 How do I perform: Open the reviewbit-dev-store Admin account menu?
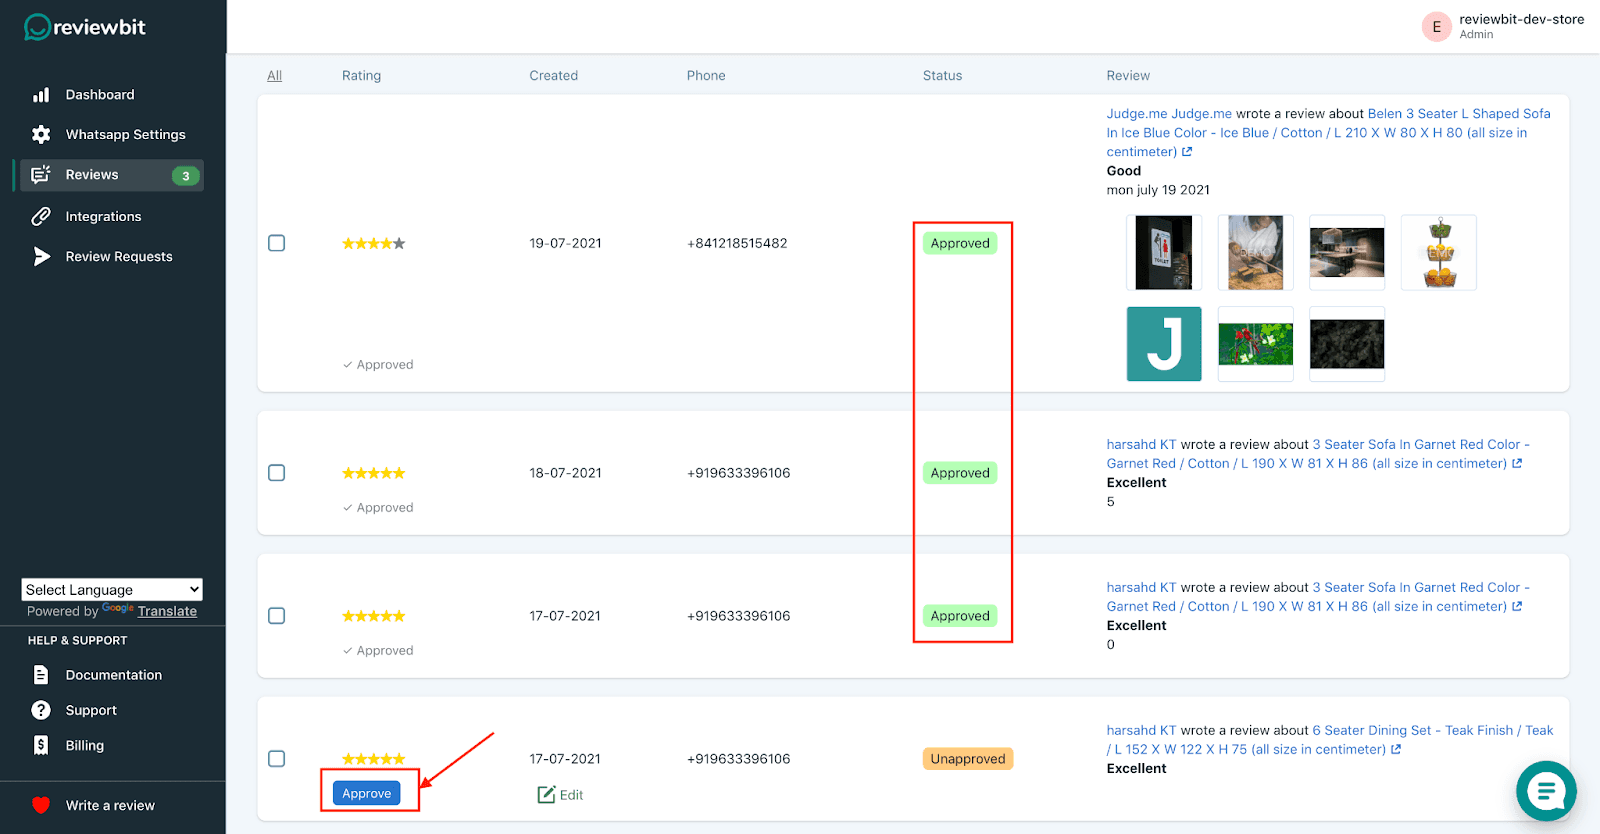coord(1503,26)
